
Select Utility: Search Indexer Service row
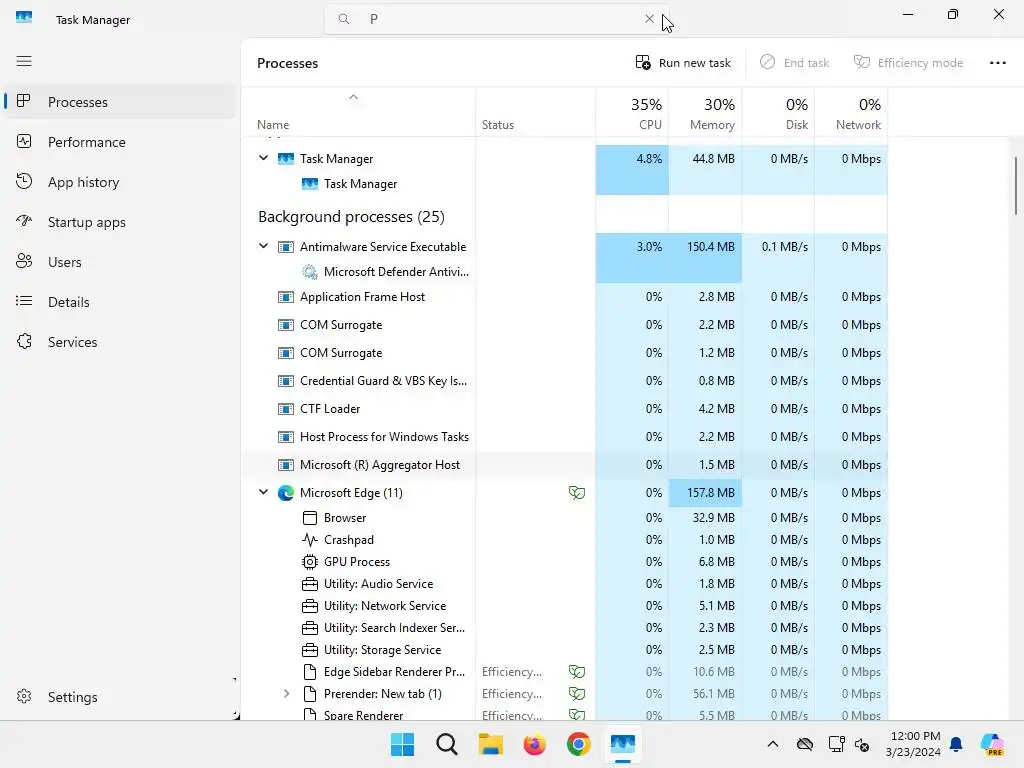[564, 628]
